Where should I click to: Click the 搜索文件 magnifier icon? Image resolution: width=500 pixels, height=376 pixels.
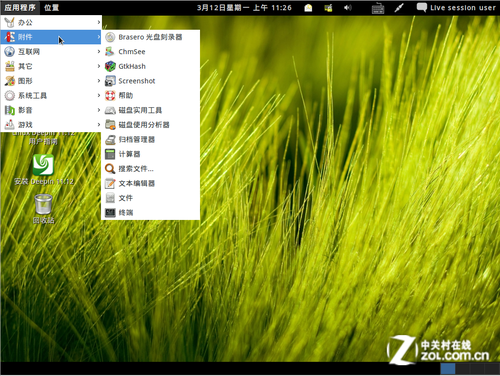(x=110, y=169)
